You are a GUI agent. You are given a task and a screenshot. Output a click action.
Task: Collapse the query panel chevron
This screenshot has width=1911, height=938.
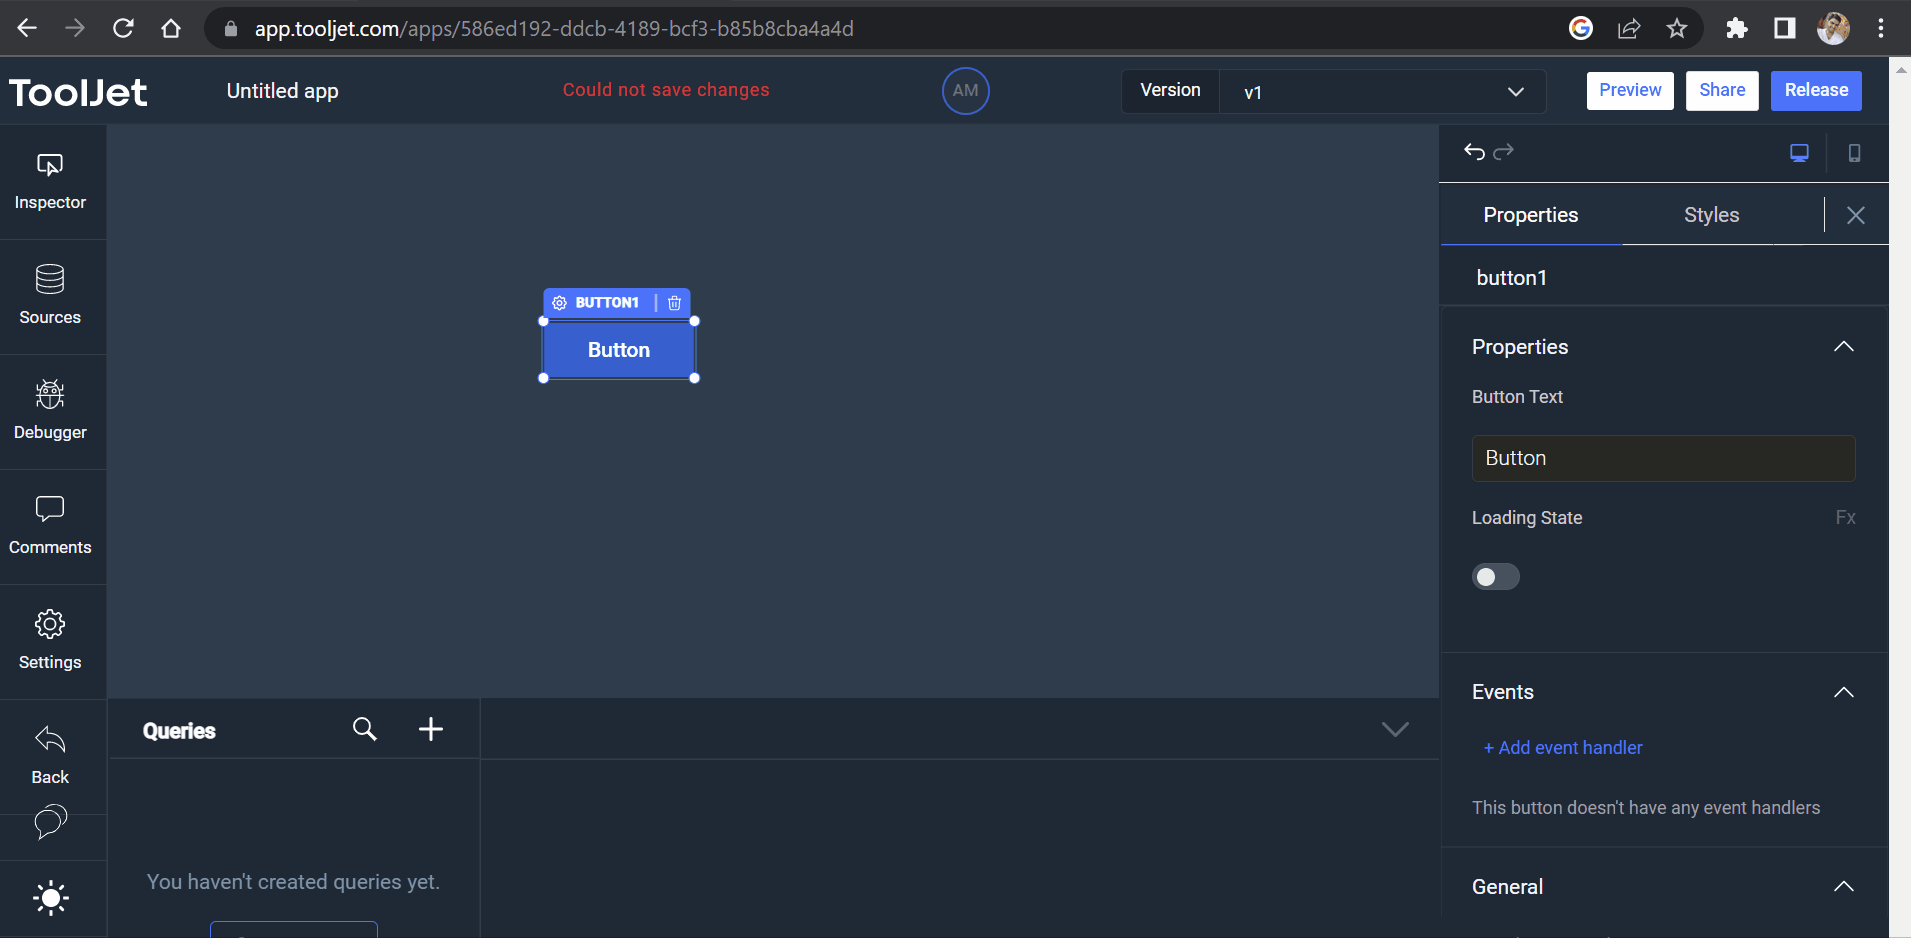[x=1395, y=729]
